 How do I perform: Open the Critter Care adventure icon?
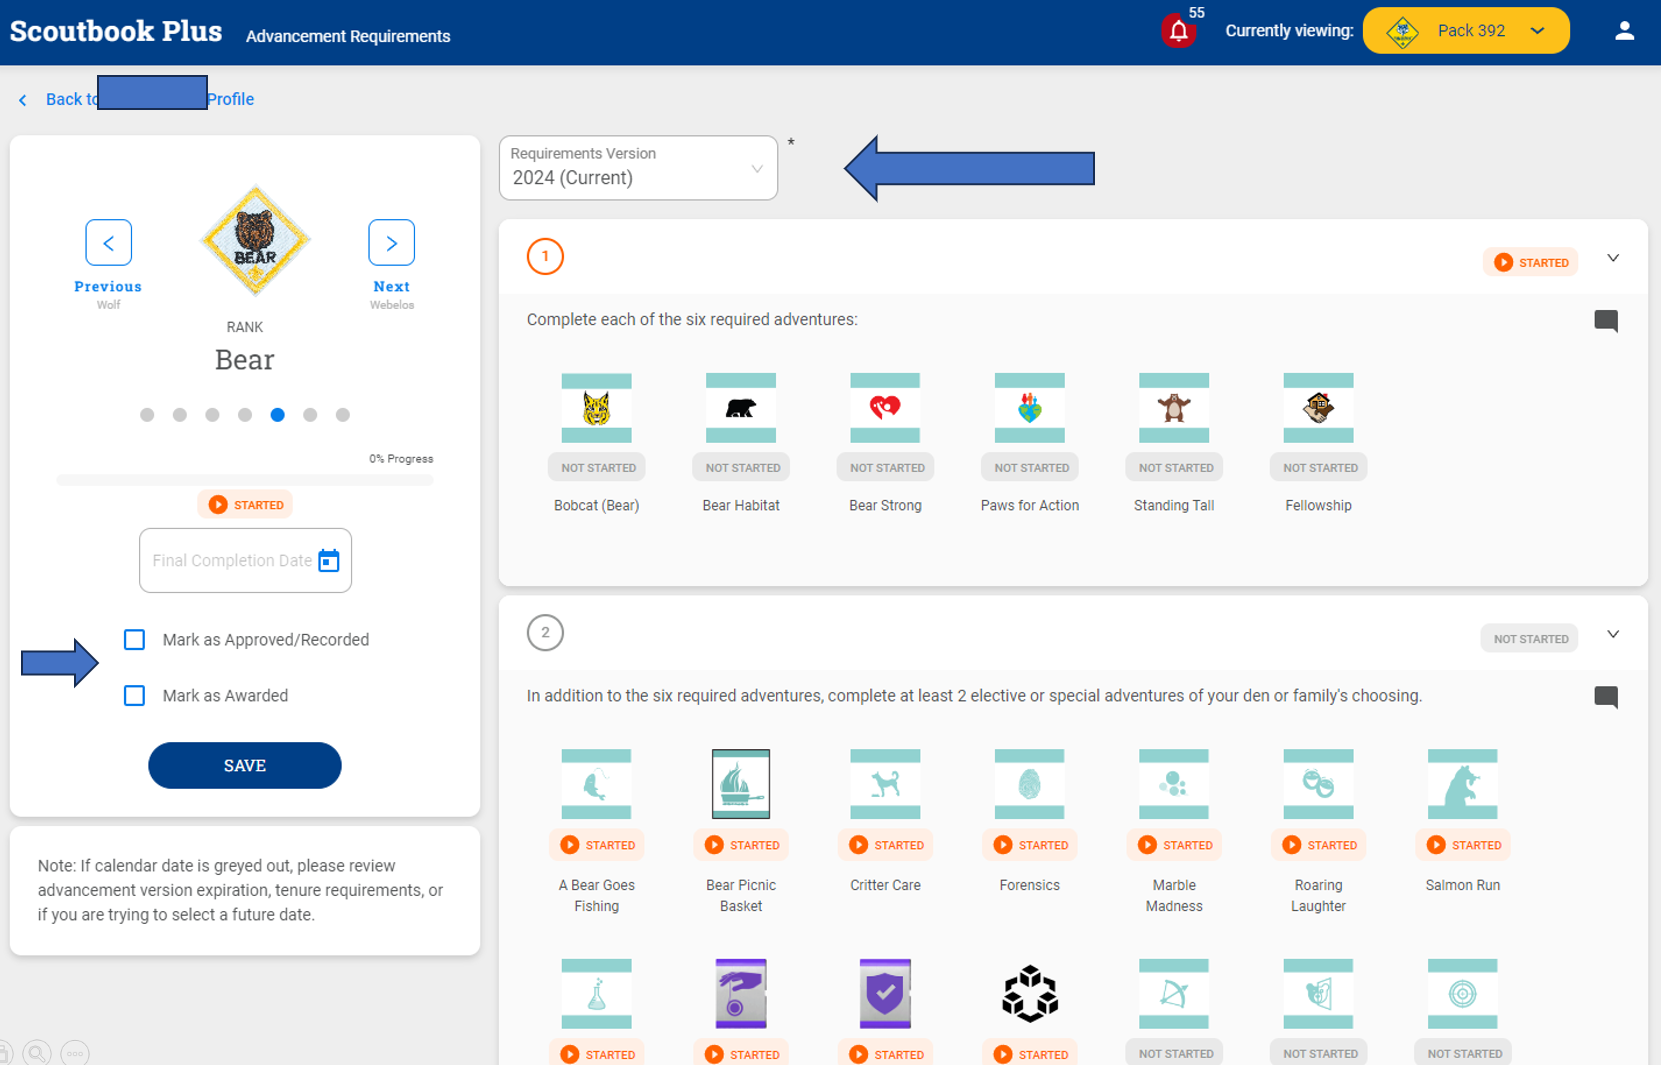tap(887, 785)
